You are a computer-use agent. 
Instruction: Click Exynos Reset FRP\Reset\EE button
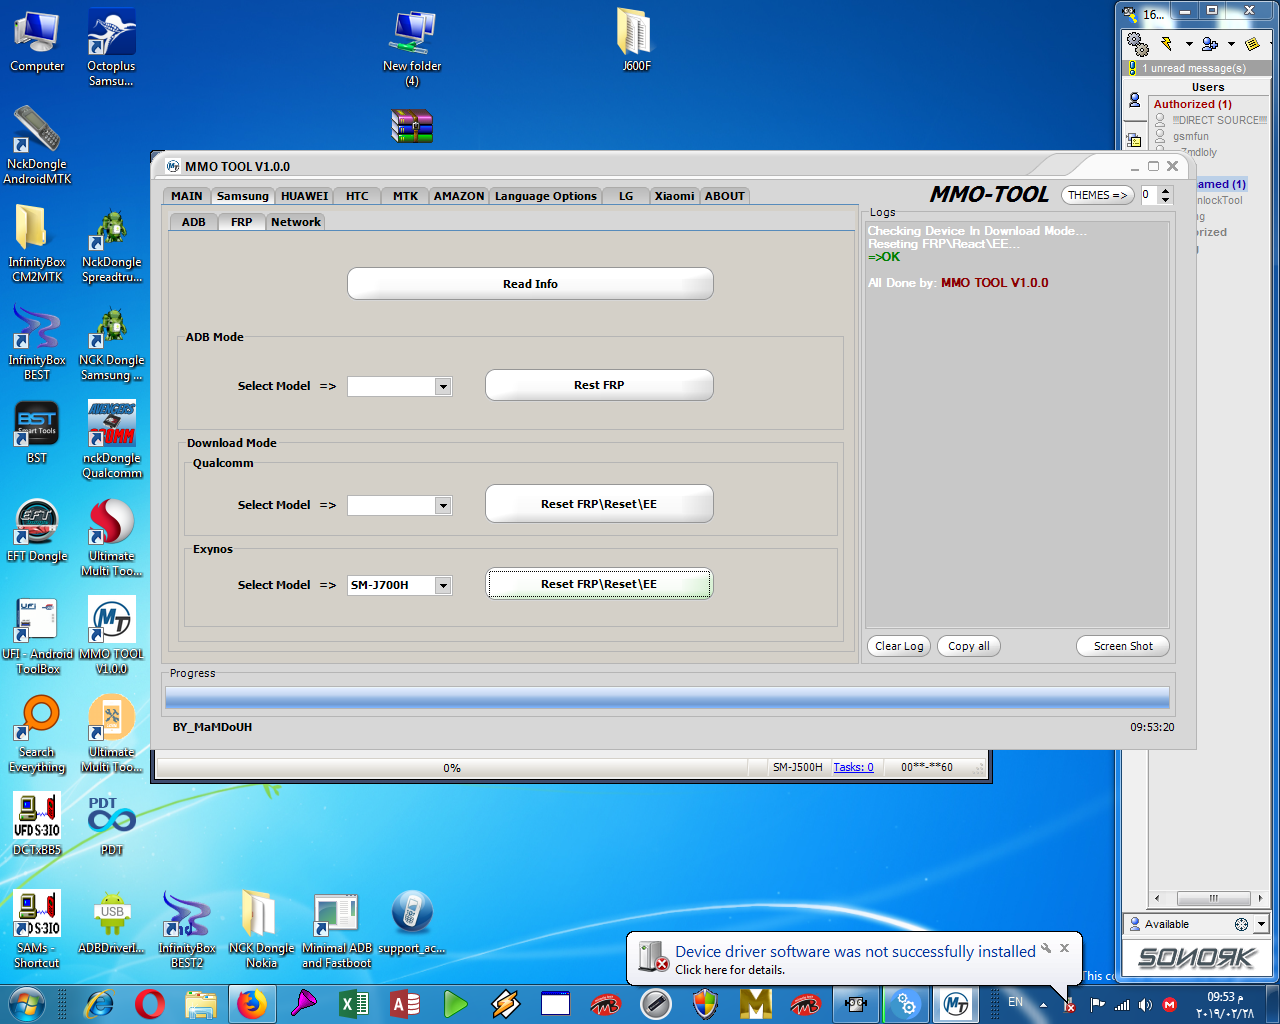599,584
